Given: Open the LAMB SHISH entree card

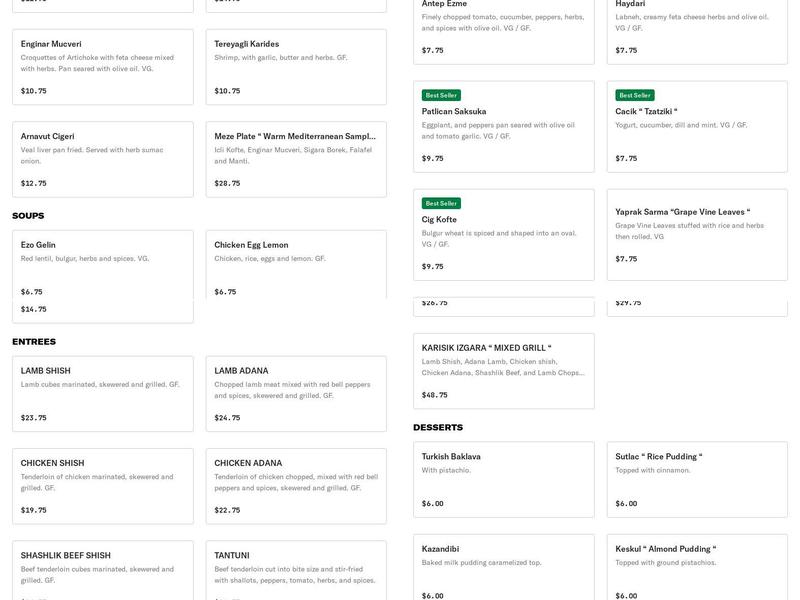Looking at the screenshot, I should pos(102,393).
